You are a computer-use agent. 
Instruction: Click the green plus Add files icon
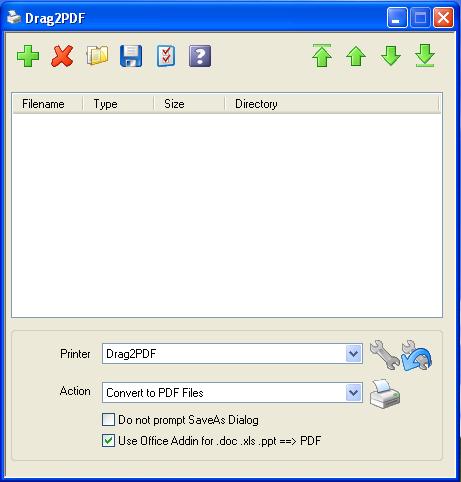[28, 56]
